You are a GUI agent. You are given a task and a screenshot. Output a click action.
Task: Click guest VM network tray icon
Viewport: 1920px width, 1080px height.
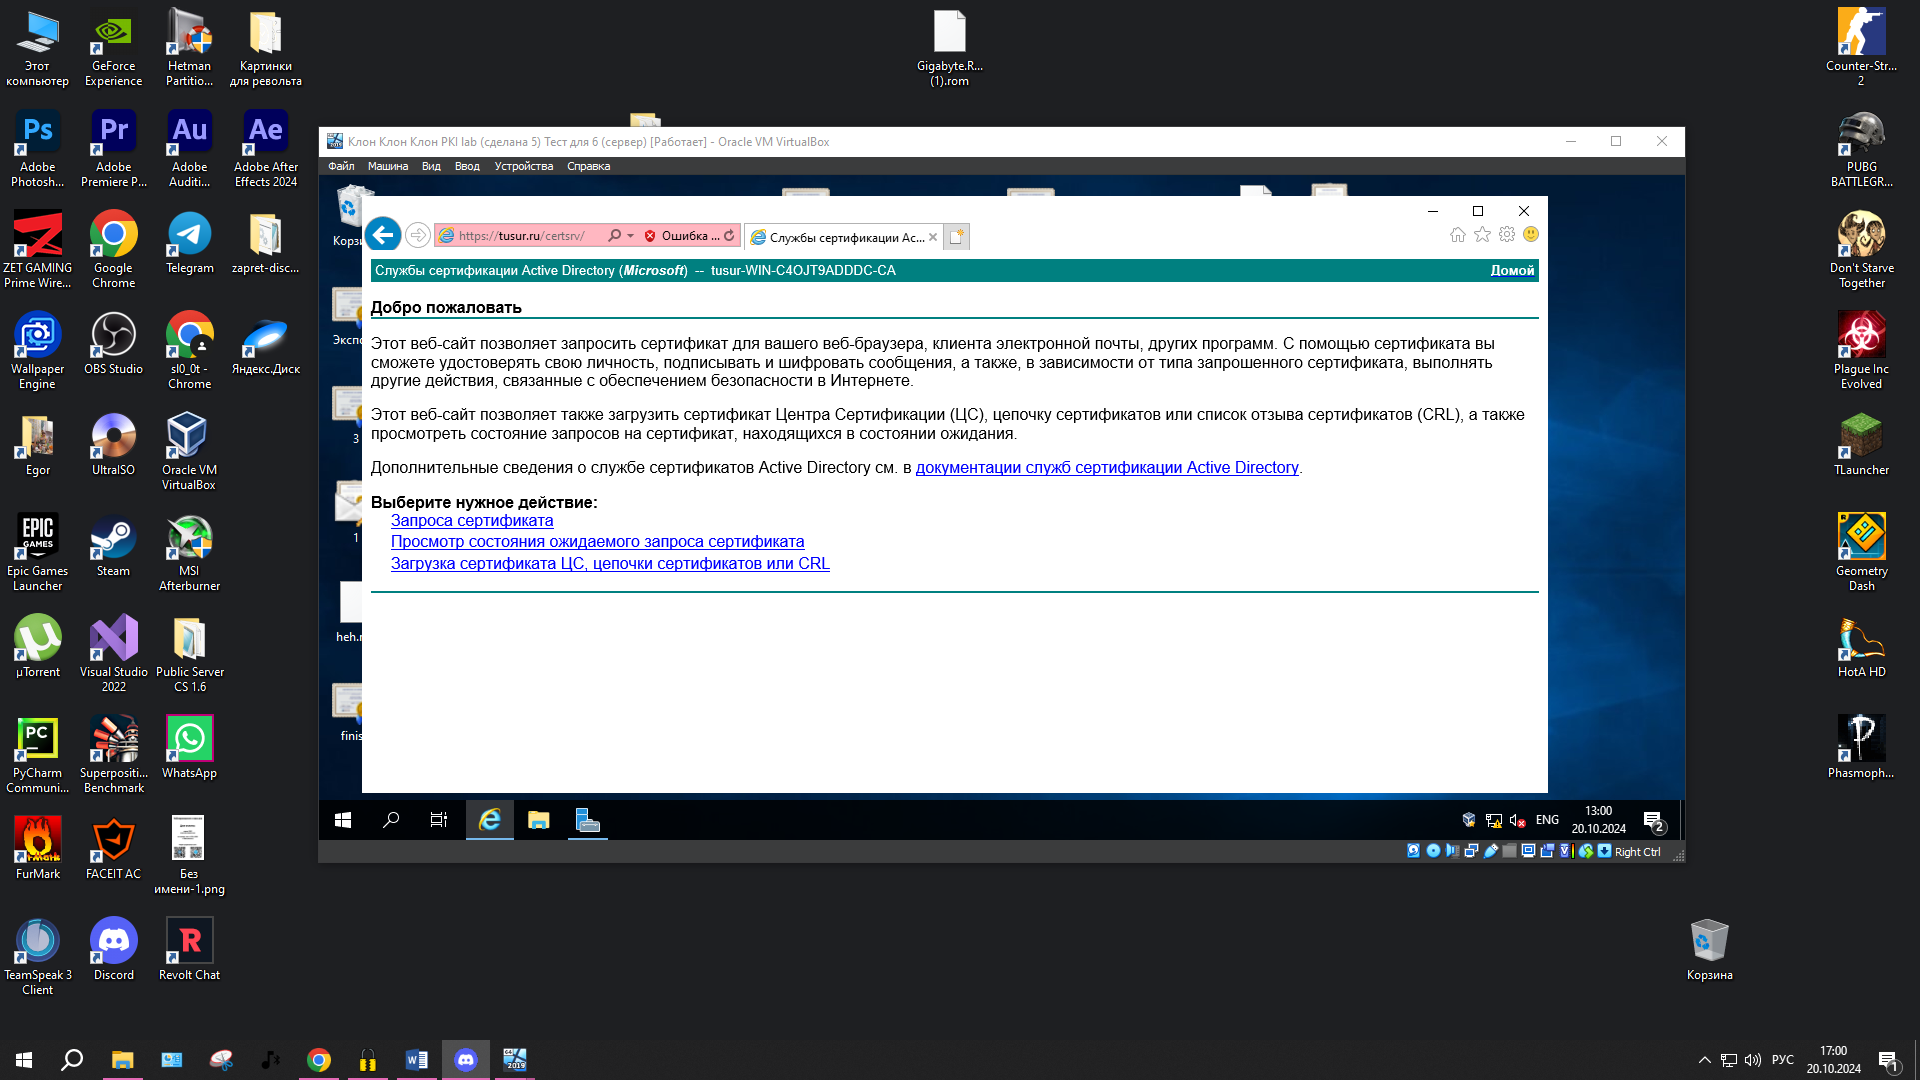(1494, 820)
